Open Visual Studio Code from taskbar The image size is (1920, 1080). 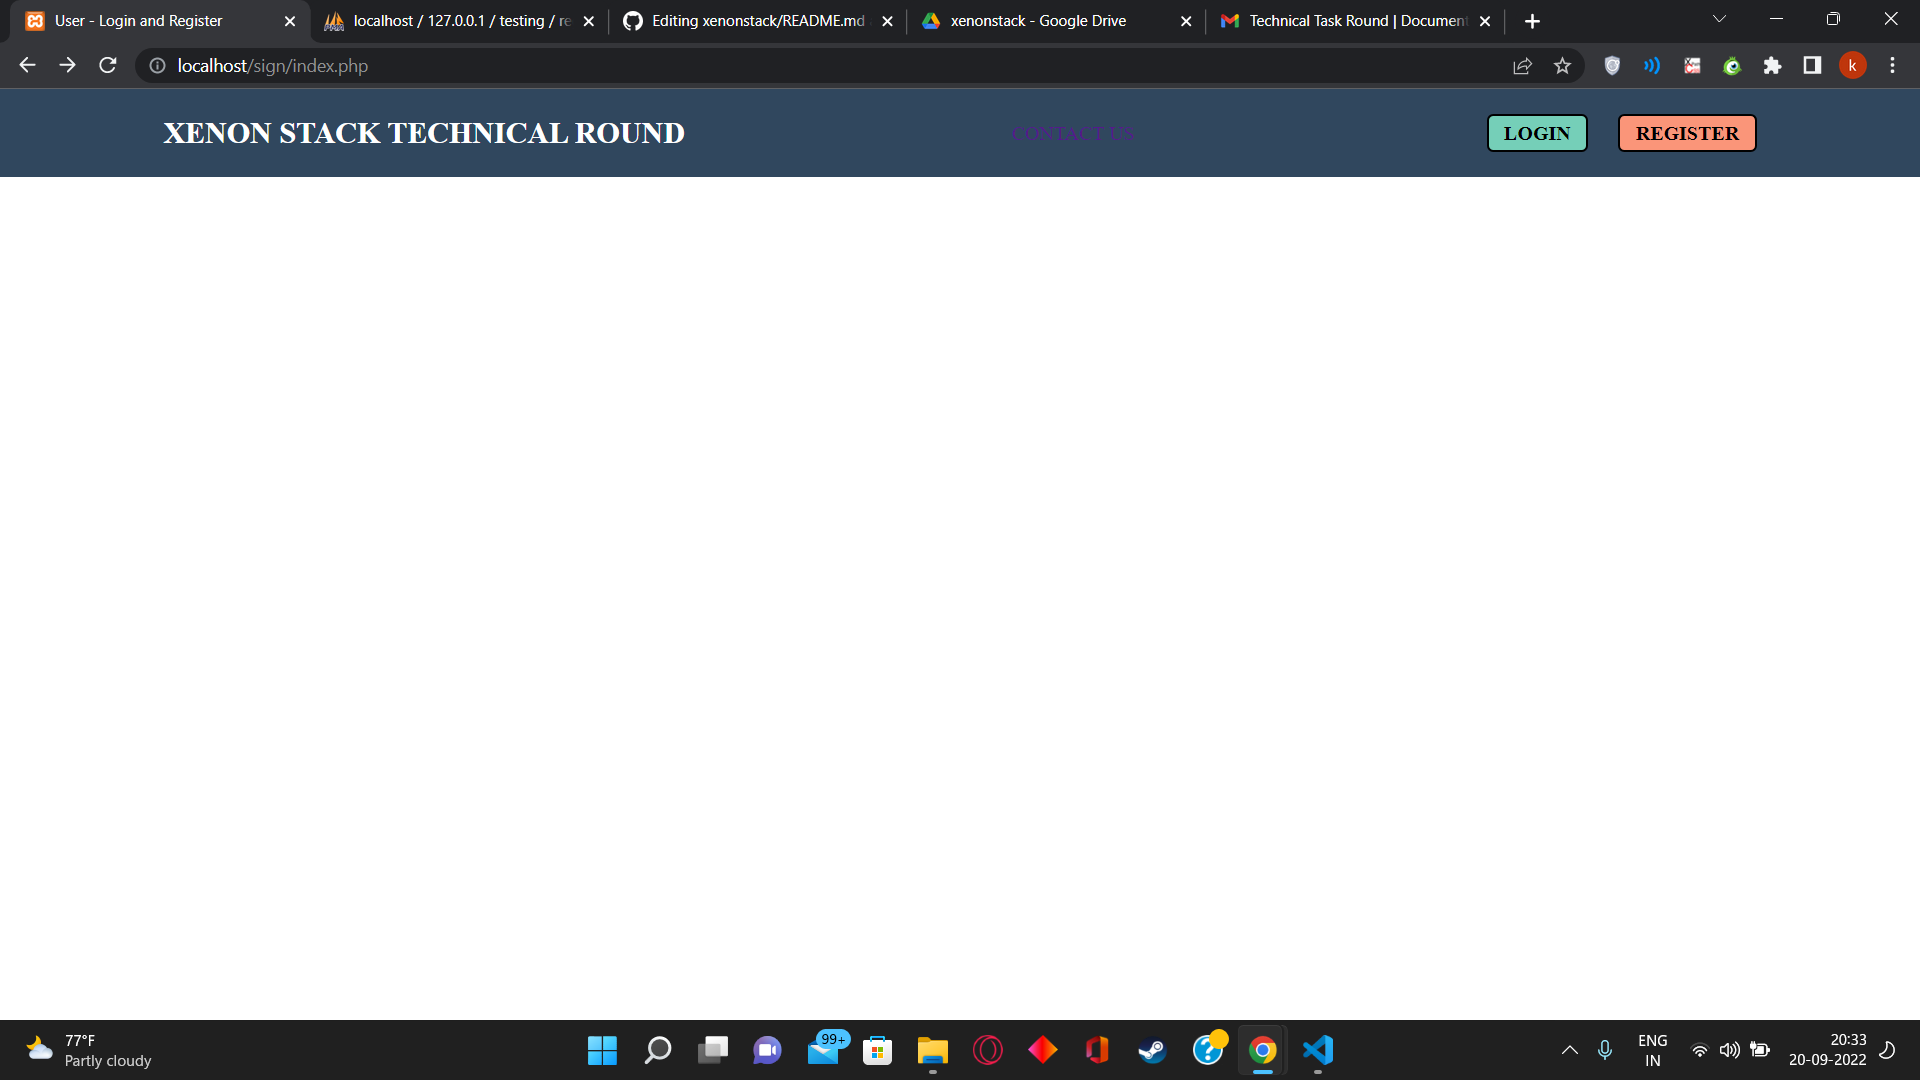coord(1318,1050)
